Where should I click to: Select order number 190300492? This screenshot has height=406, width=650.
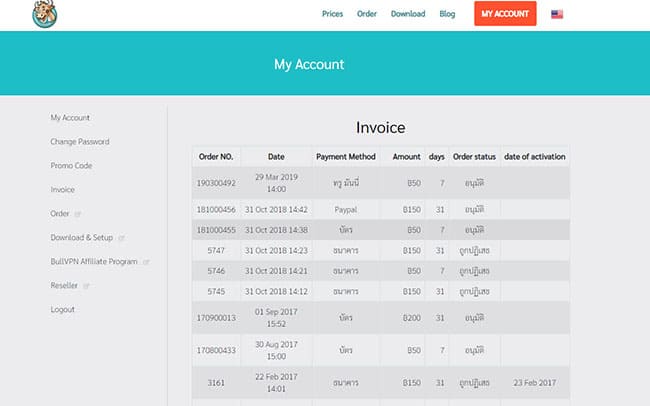pos(216,183)
